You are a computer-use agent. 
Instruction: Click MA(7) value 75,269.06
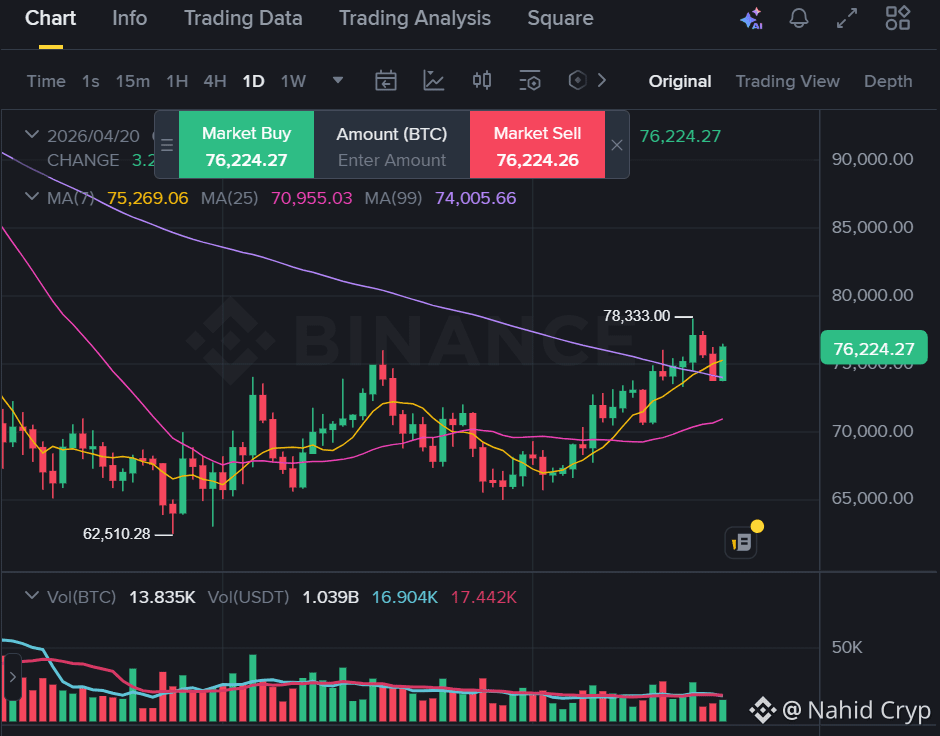[x=147, y=198]
